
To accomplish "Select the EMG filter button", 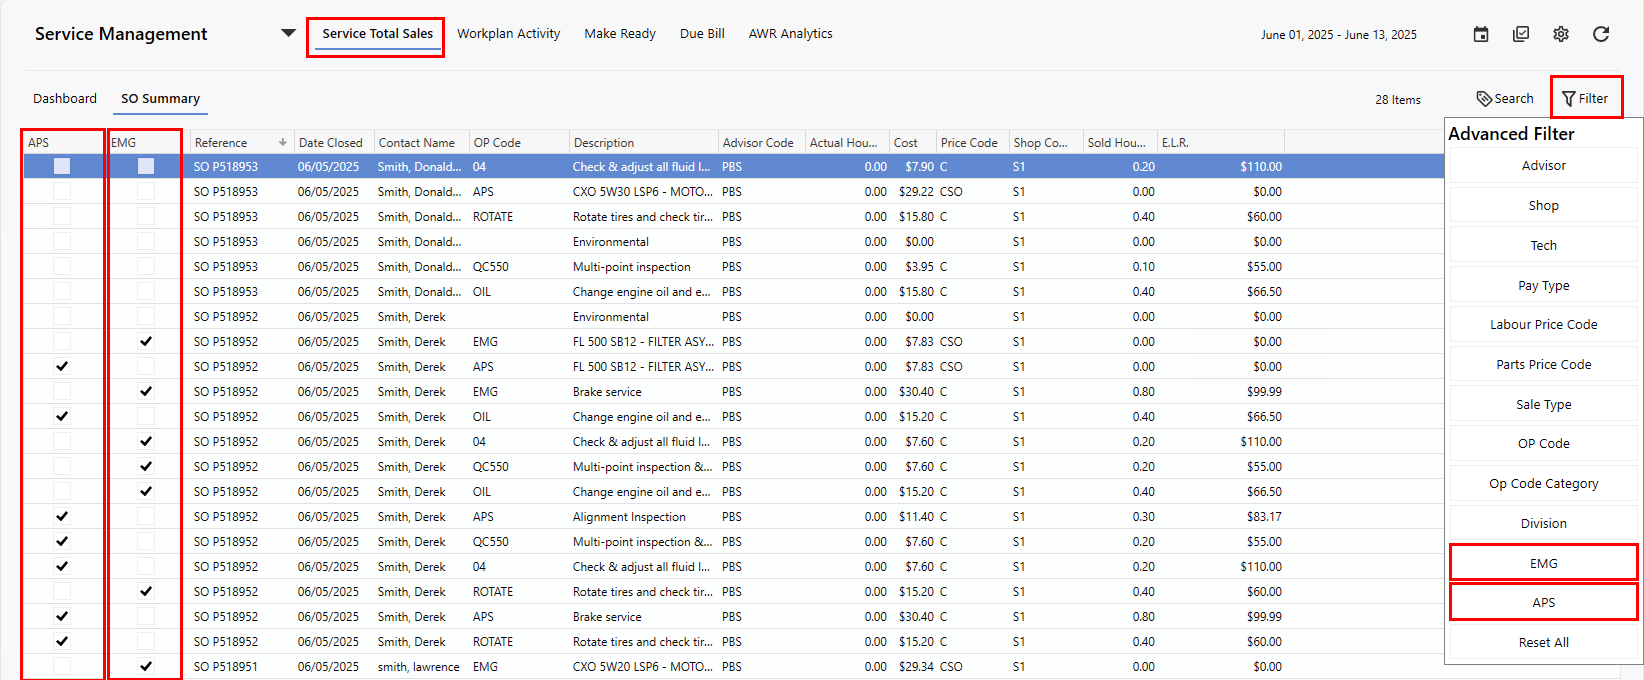I will tap(1543, 563).
